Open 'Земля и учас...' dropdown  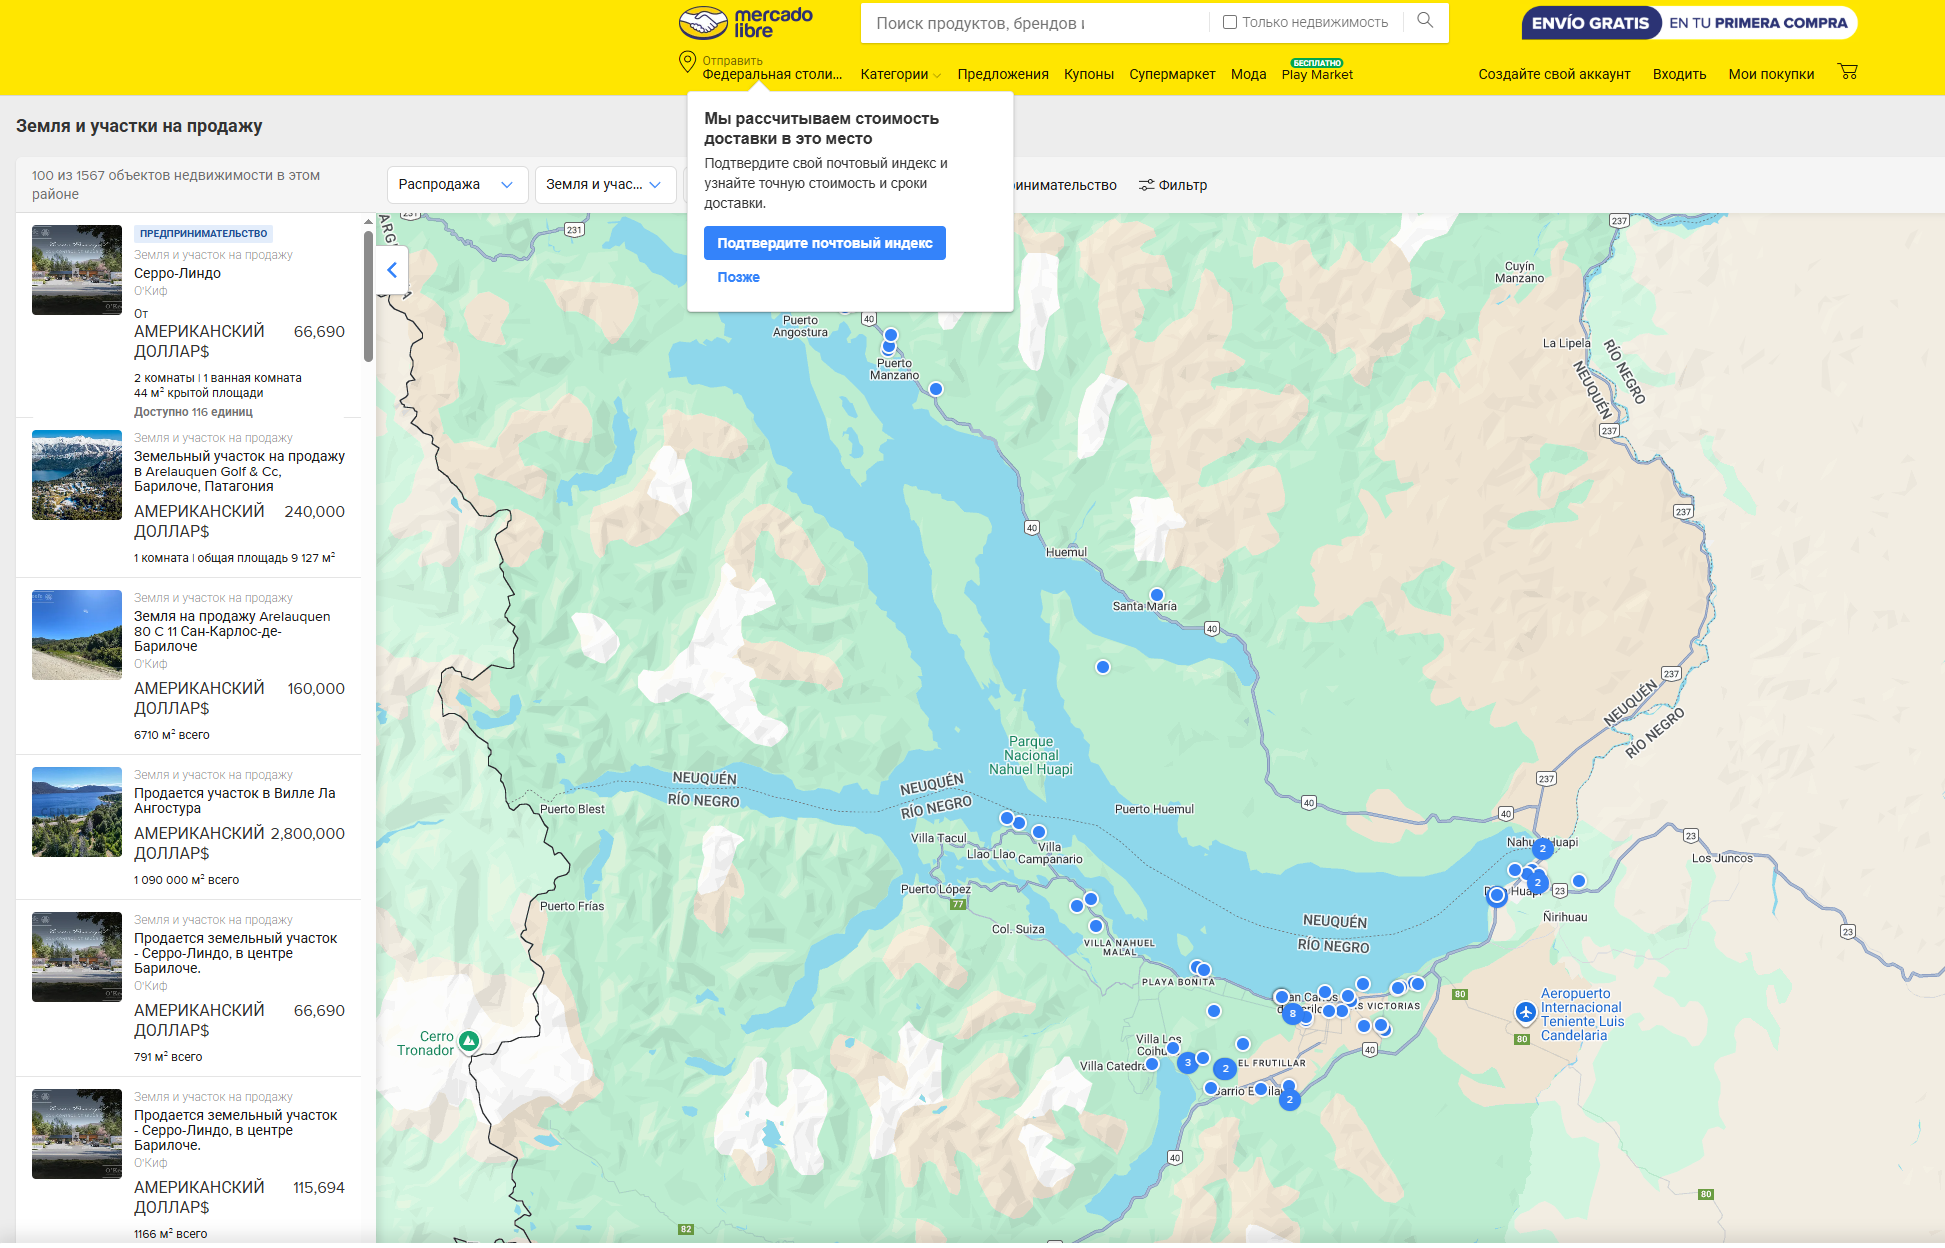click(x=604, y=185)
